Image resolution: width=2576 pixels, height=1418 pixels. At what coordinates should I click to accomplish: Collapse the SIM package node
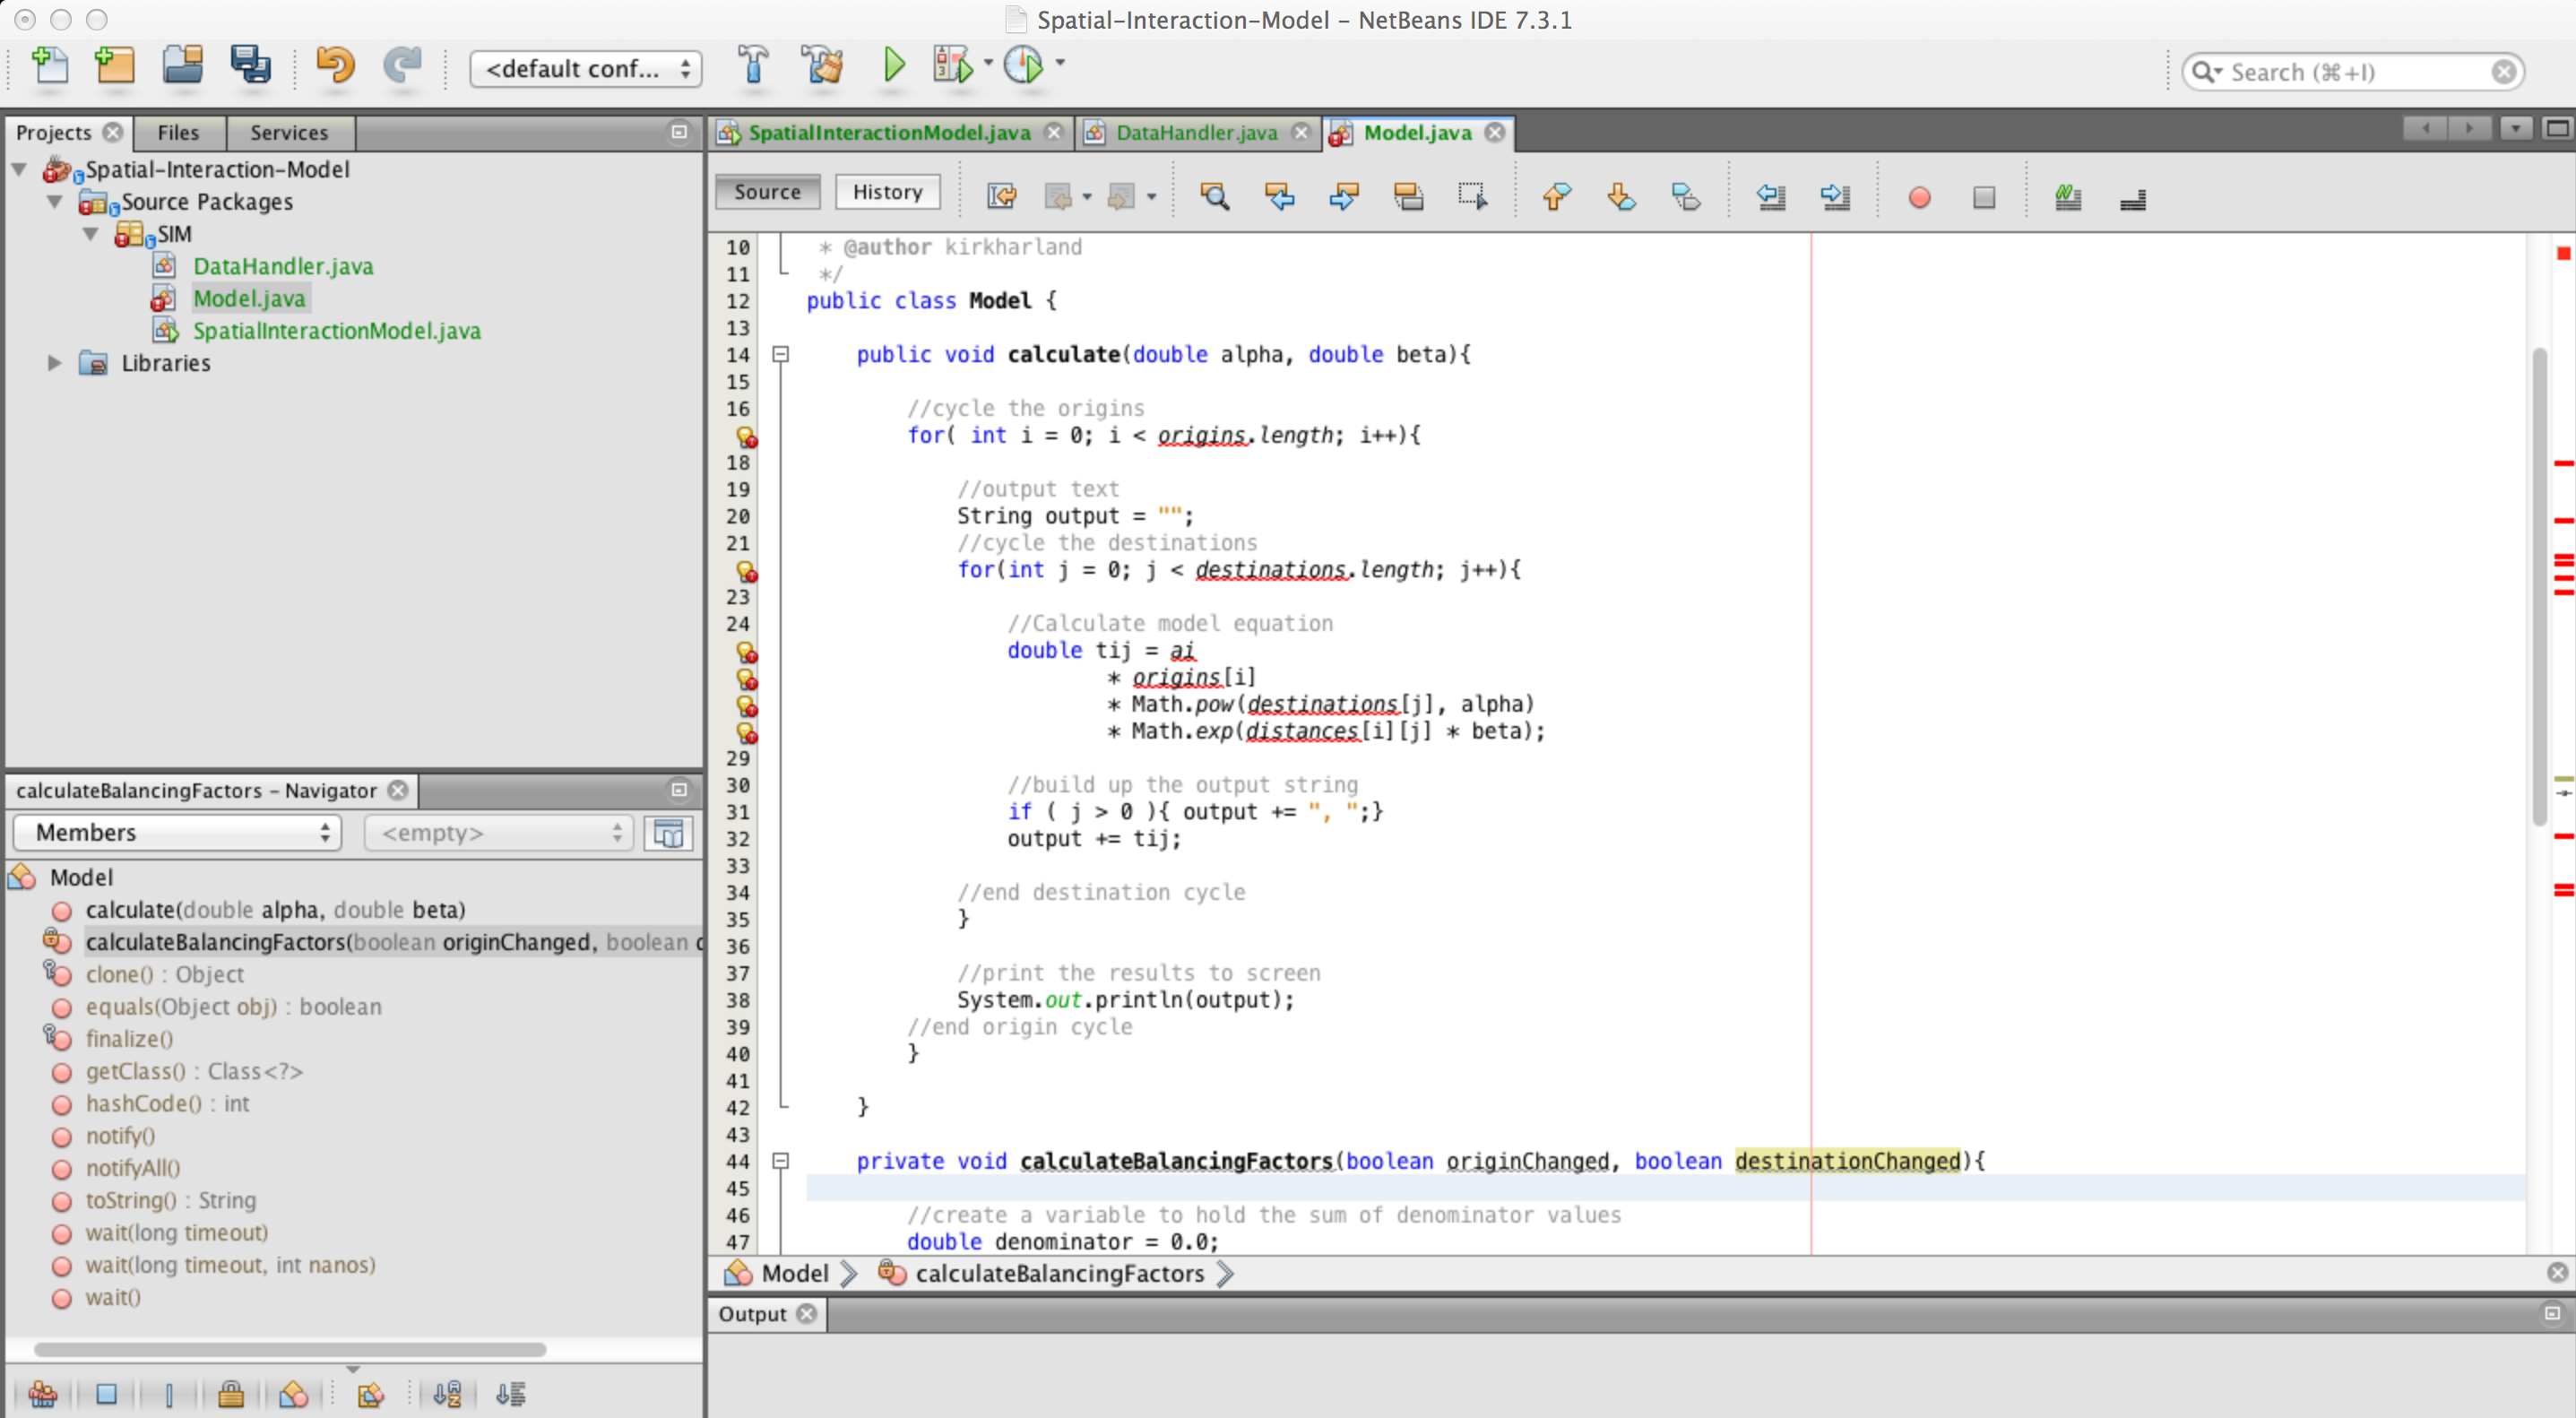click(x=91, y=233)
